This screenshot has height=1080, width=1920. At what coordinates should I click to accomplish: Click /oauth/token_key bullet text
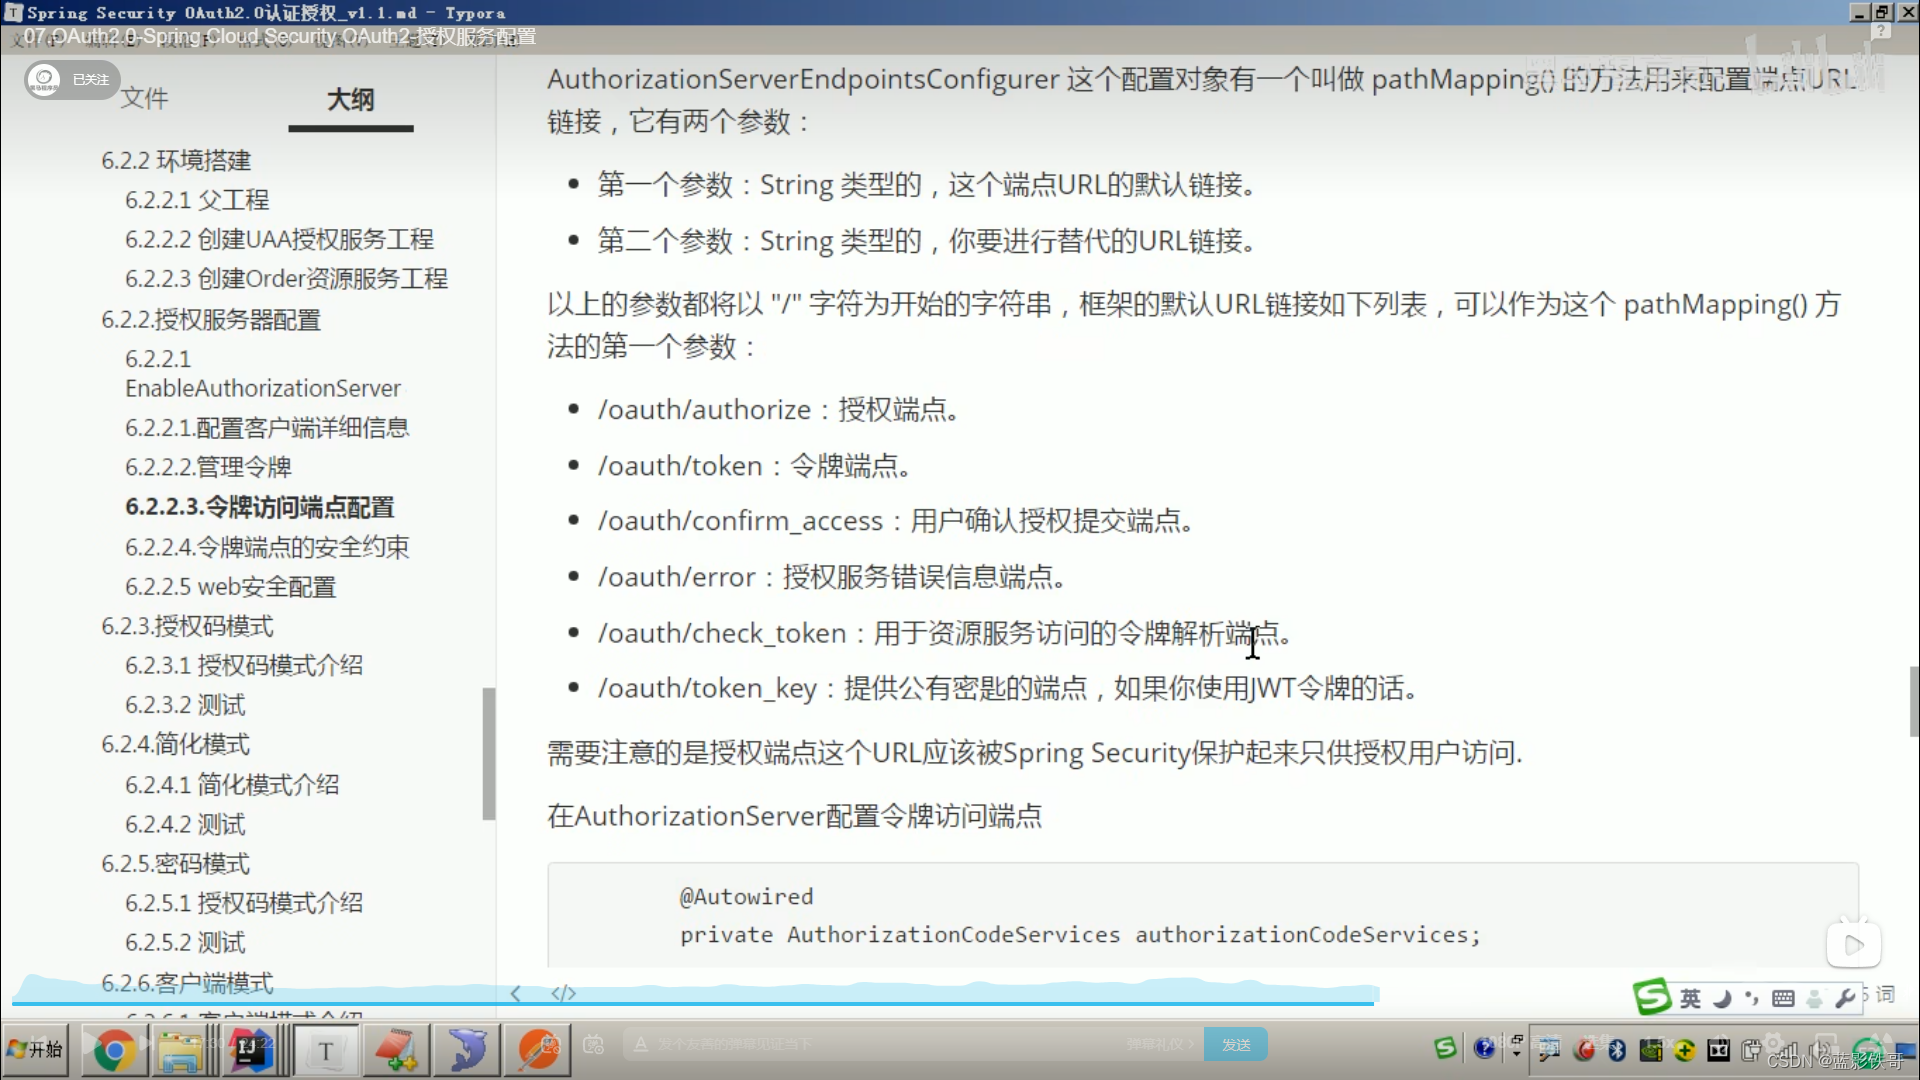[x=1006, y=688]
